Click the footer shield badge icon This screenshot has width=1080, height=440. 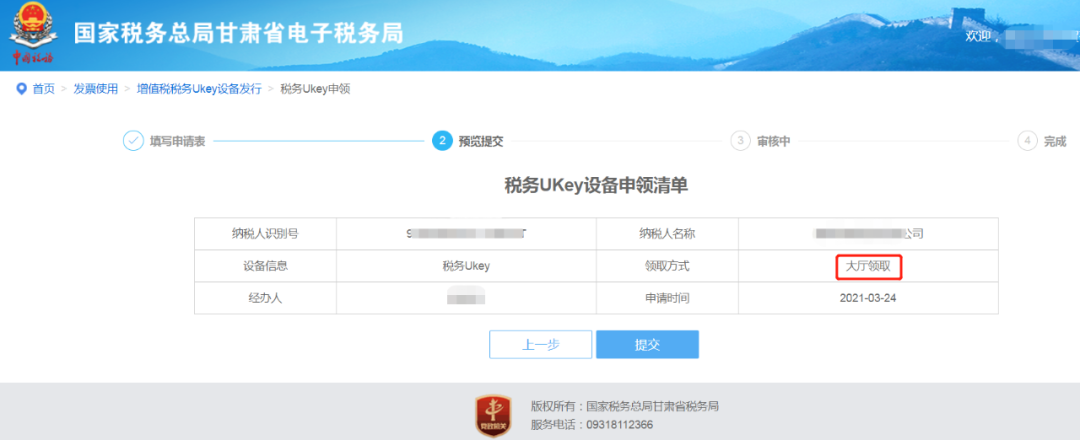pos(493,416)
